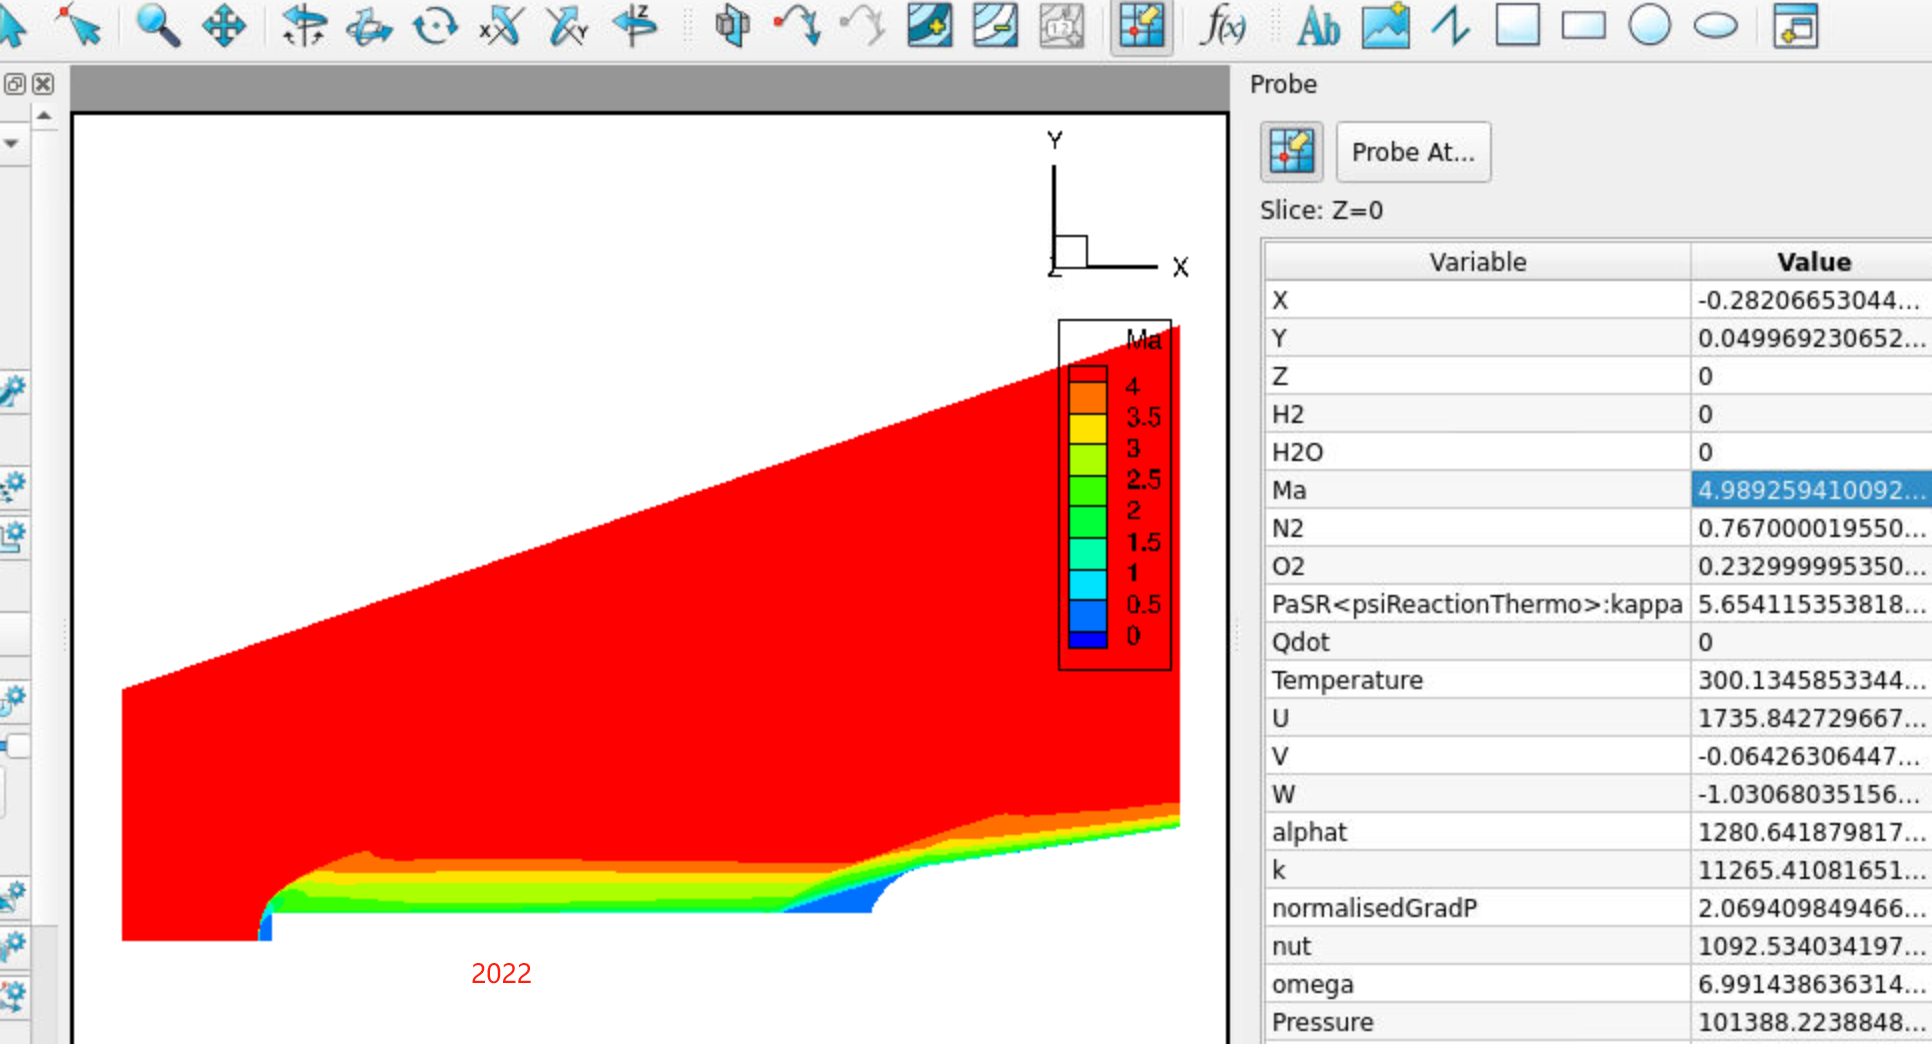Undock the left sidebar with float button

[x=14, y=84]
